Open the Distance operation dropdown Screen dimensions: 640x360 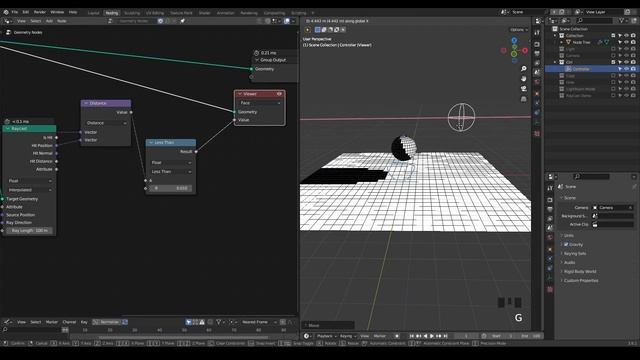pos(106,123)
